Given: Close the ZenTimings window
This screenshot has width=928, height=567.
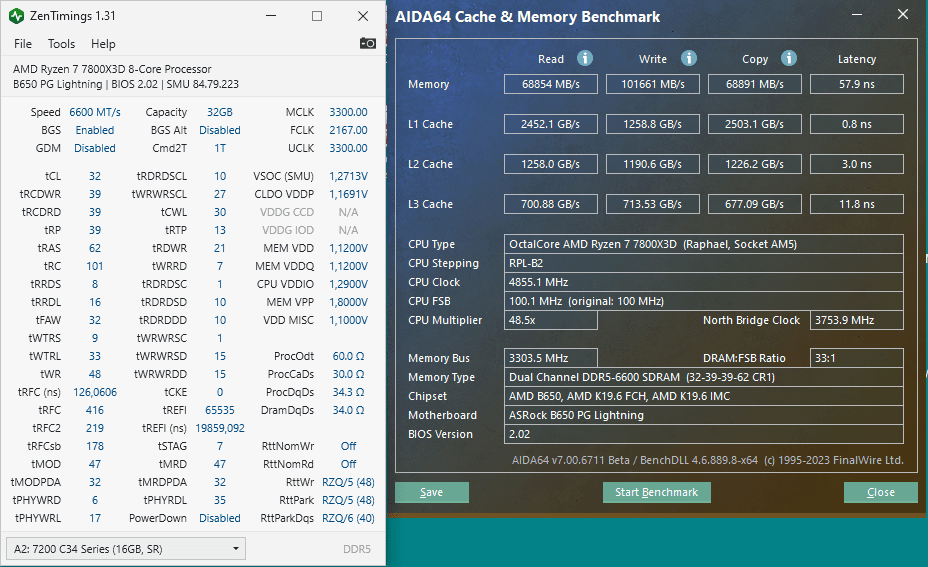Looking at the screenshot, I should coord(363,16).
